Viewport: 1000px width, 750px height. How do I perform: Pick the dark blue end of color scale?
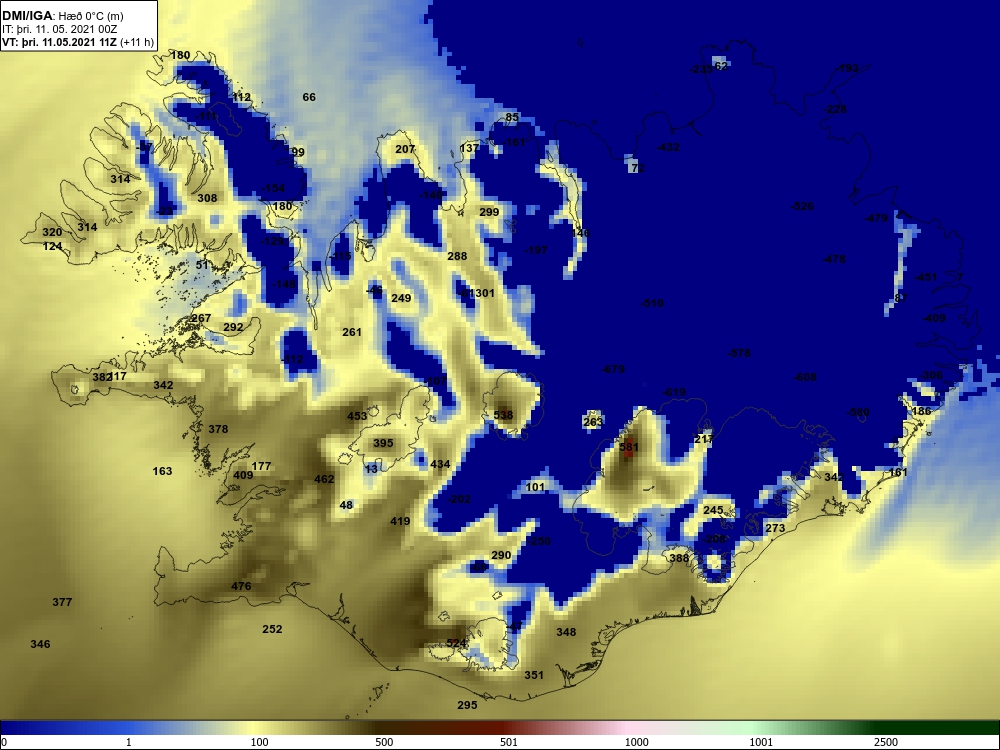pyautogui.click(x=13, y=728)
